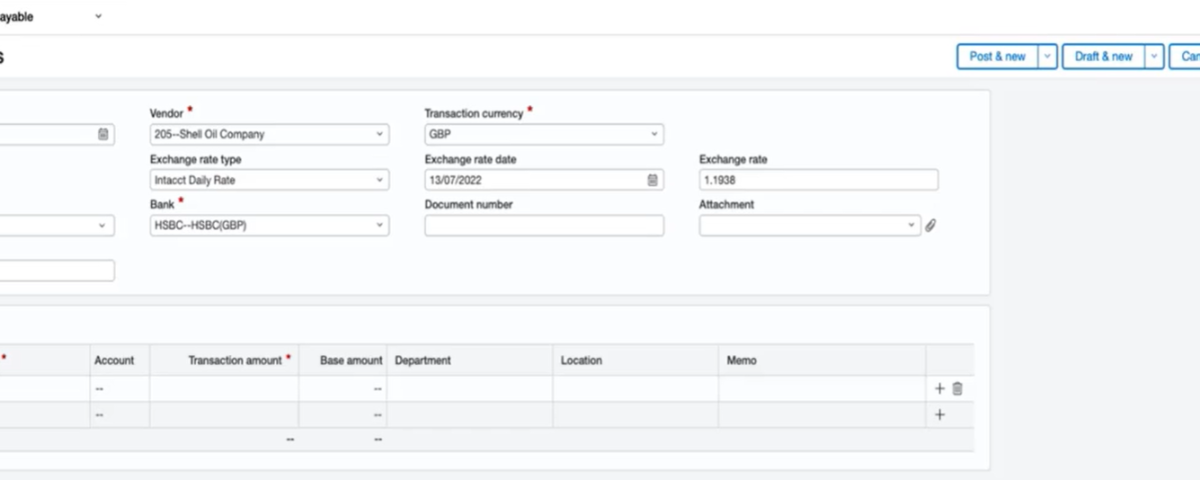Add line with second row plus icon
Image resolution: width=1200 pixels, height=480 pixels.
pyautogui.click(x=939, y=414)
